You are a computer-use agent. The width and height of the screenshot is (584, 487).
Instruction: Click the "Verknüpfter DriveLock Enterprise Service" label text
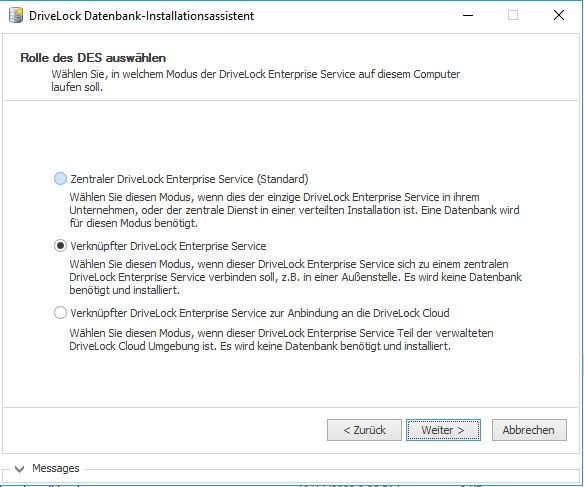click(168, 246)
